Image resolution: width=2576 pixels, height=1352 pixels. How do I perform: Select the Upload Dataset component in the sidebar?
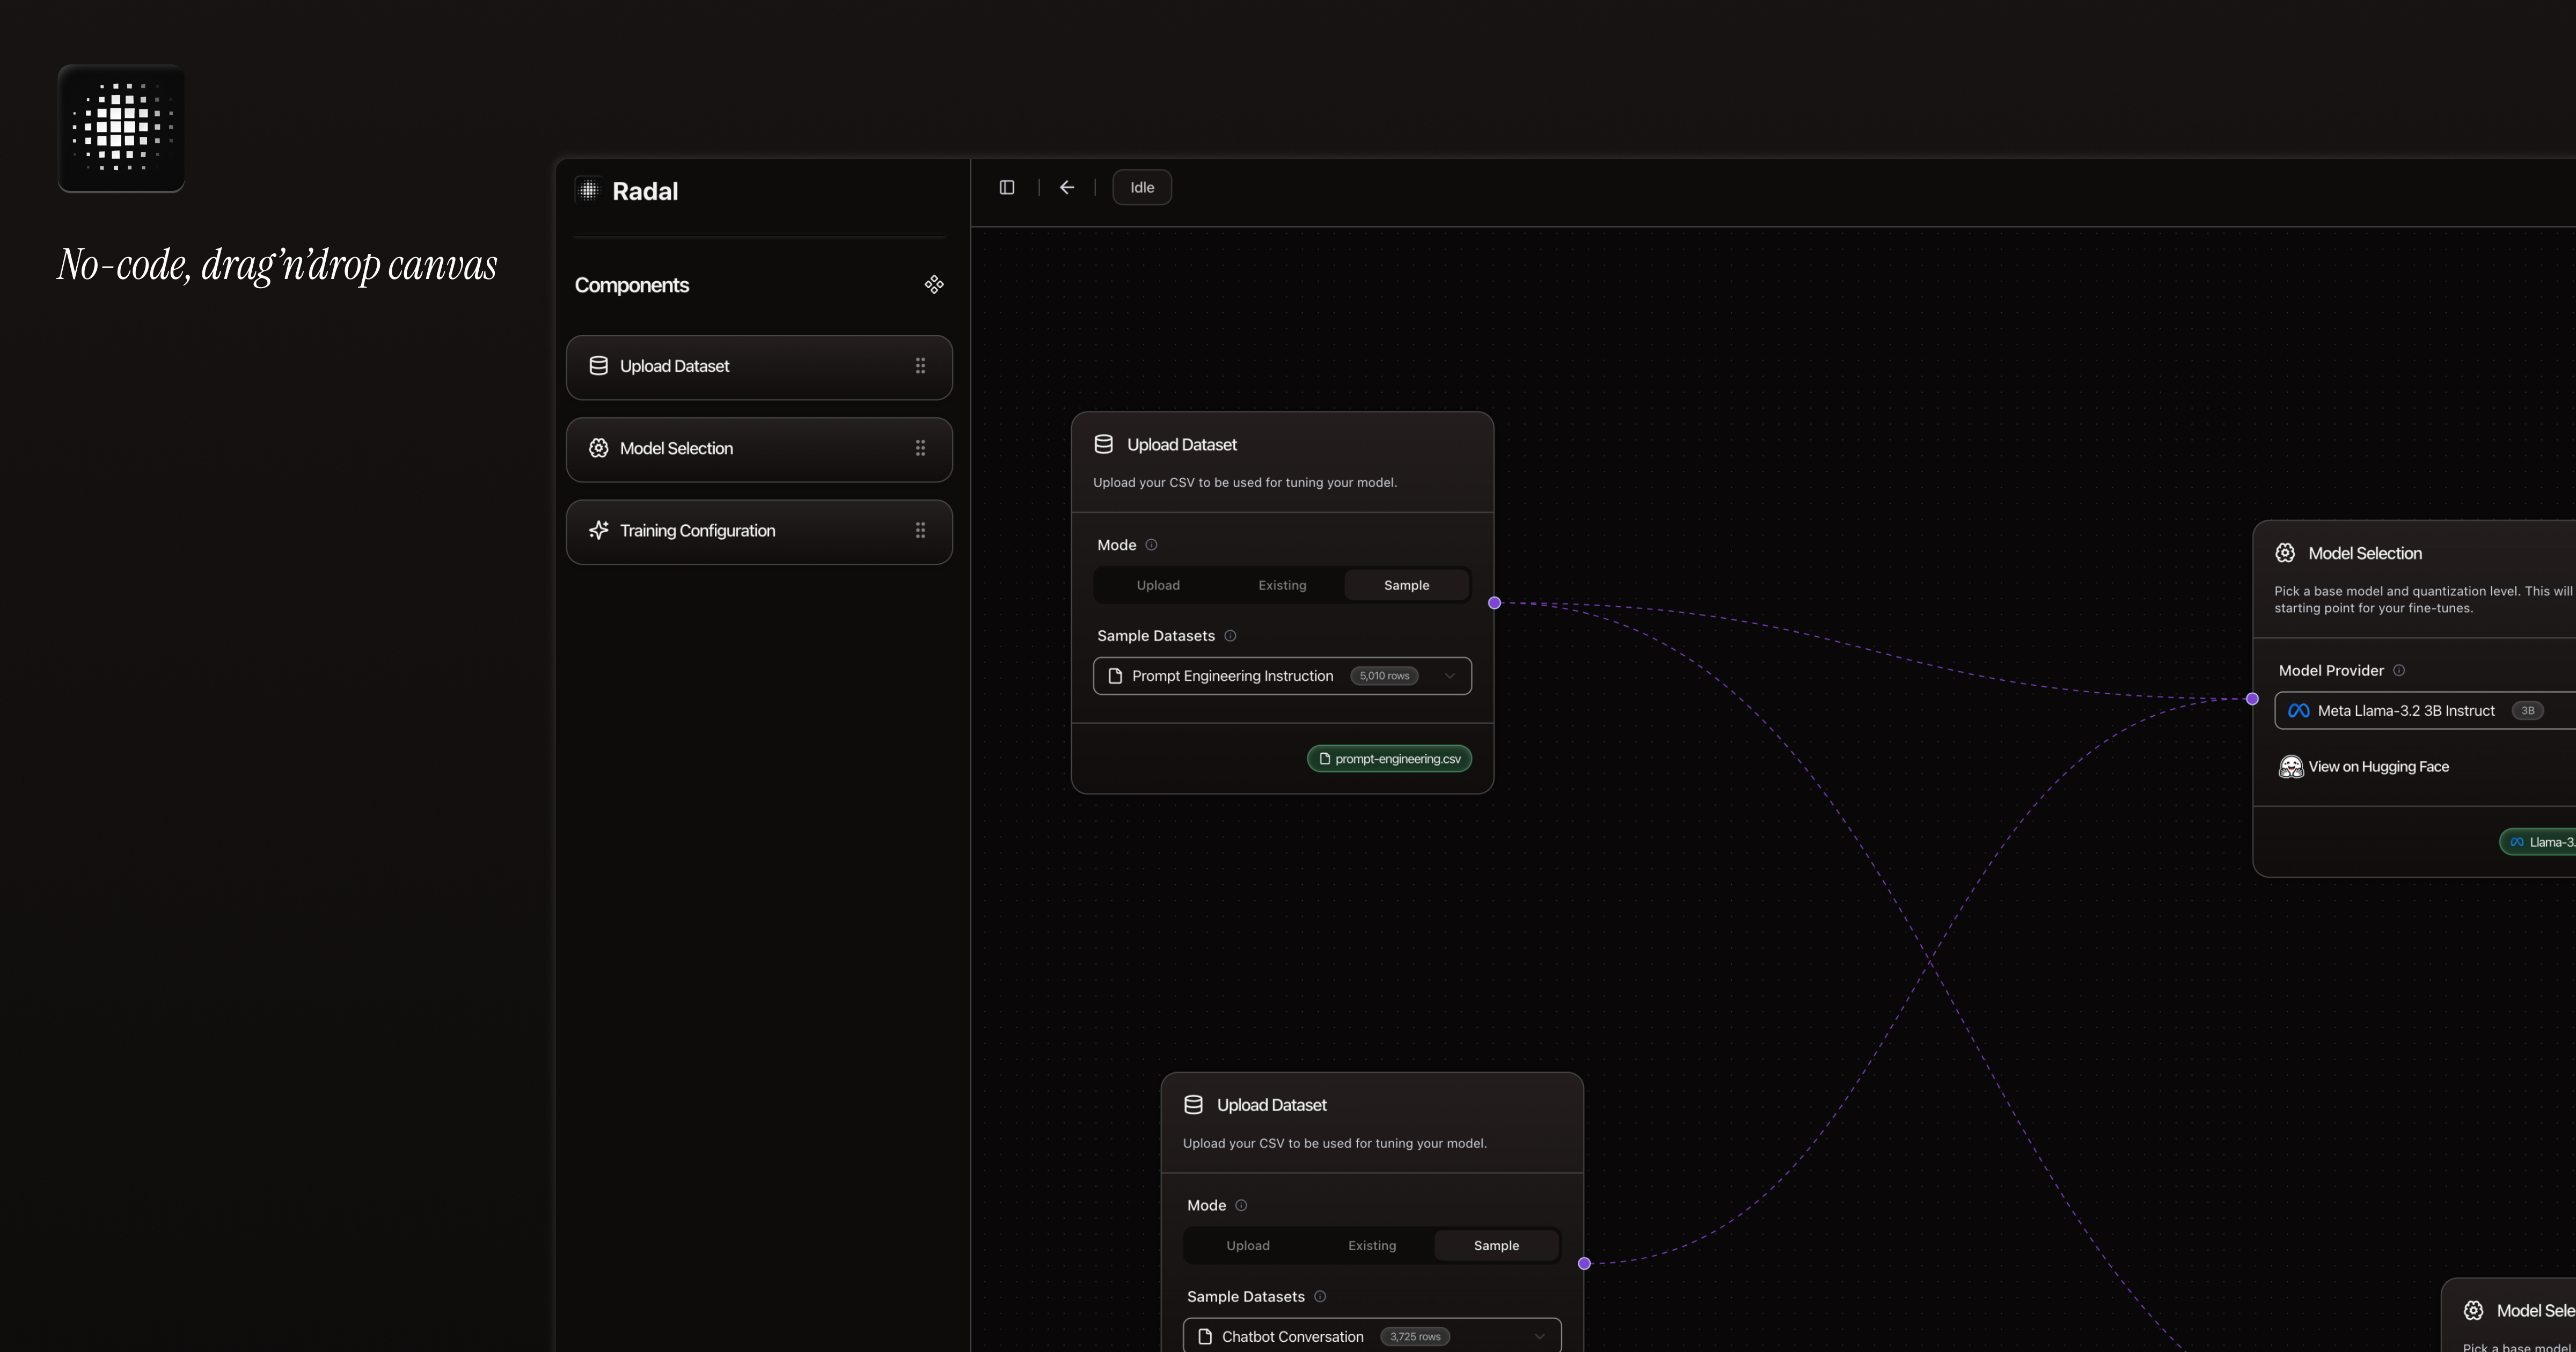coord(759,367)
